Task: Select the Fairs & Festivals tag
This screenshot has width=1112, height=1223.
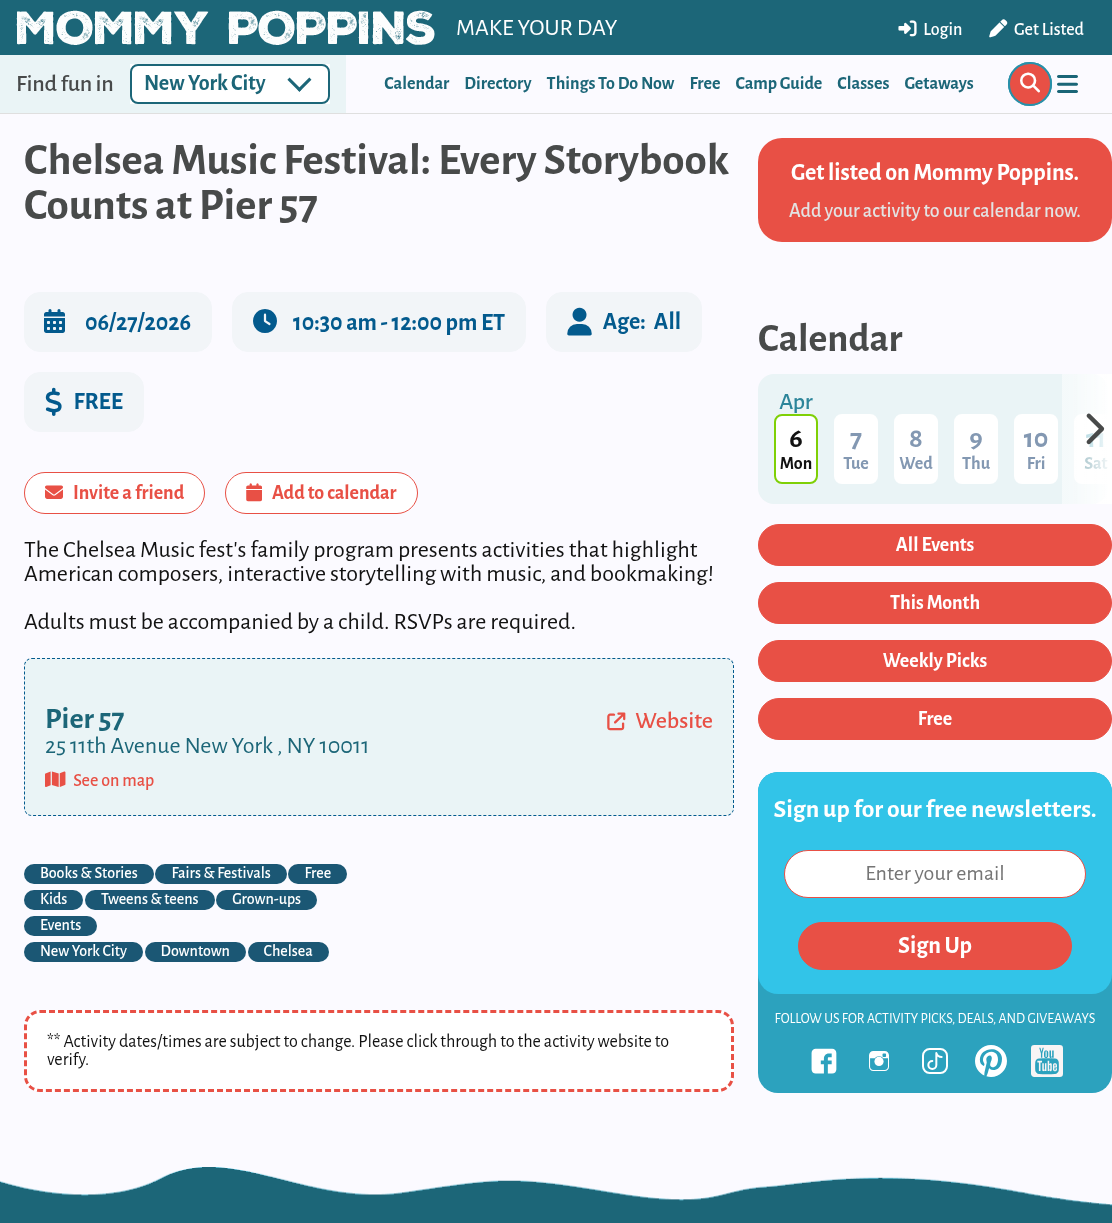Action: (x=221, y=873)
